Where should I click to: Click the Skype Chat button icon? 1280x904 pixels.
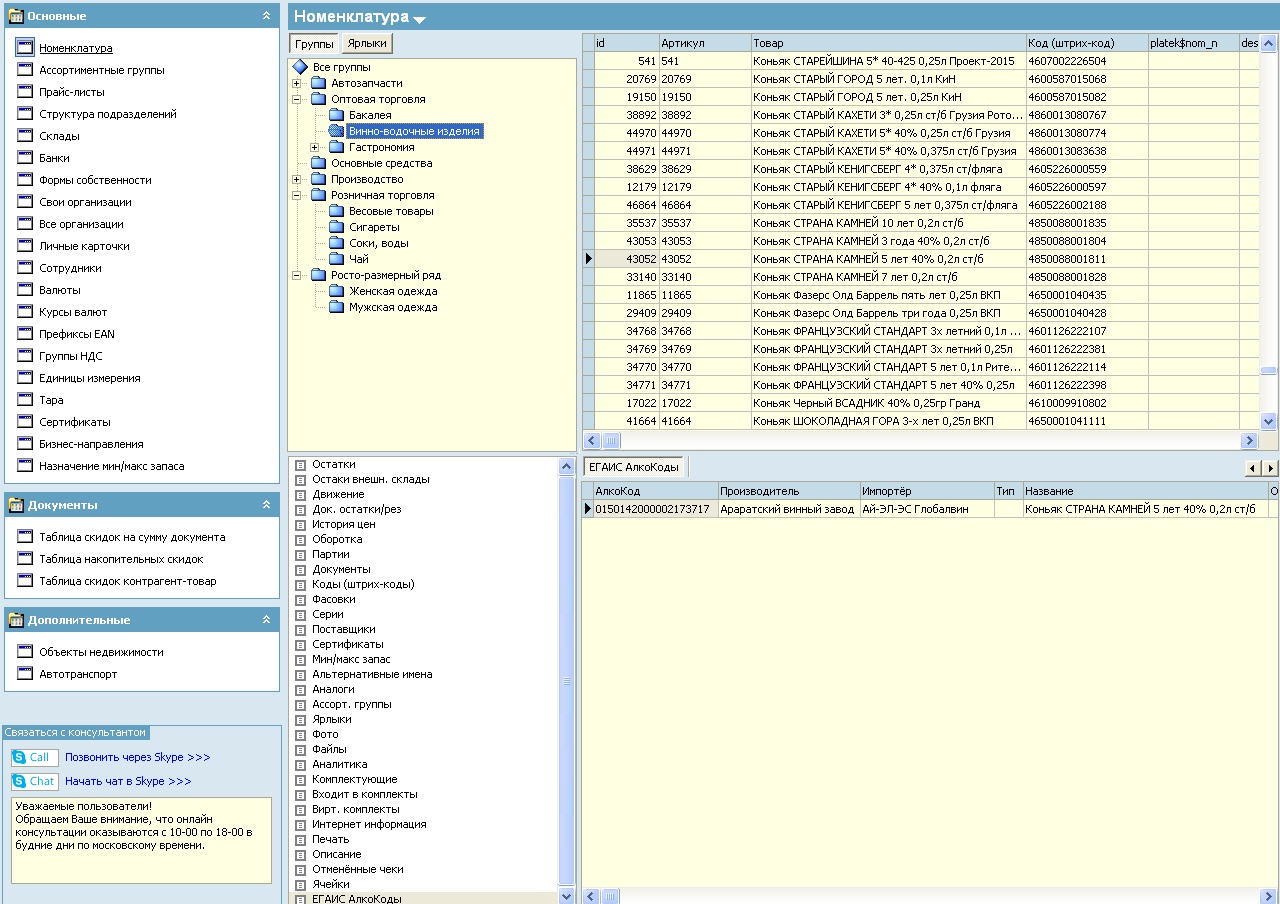click(35, 782)
